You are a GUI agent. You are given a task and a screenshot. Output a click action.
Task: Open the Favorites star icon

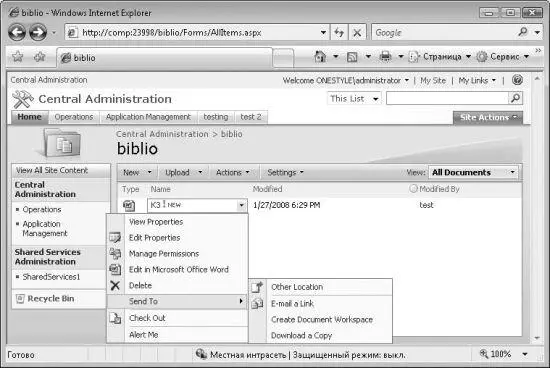[18, 56]
